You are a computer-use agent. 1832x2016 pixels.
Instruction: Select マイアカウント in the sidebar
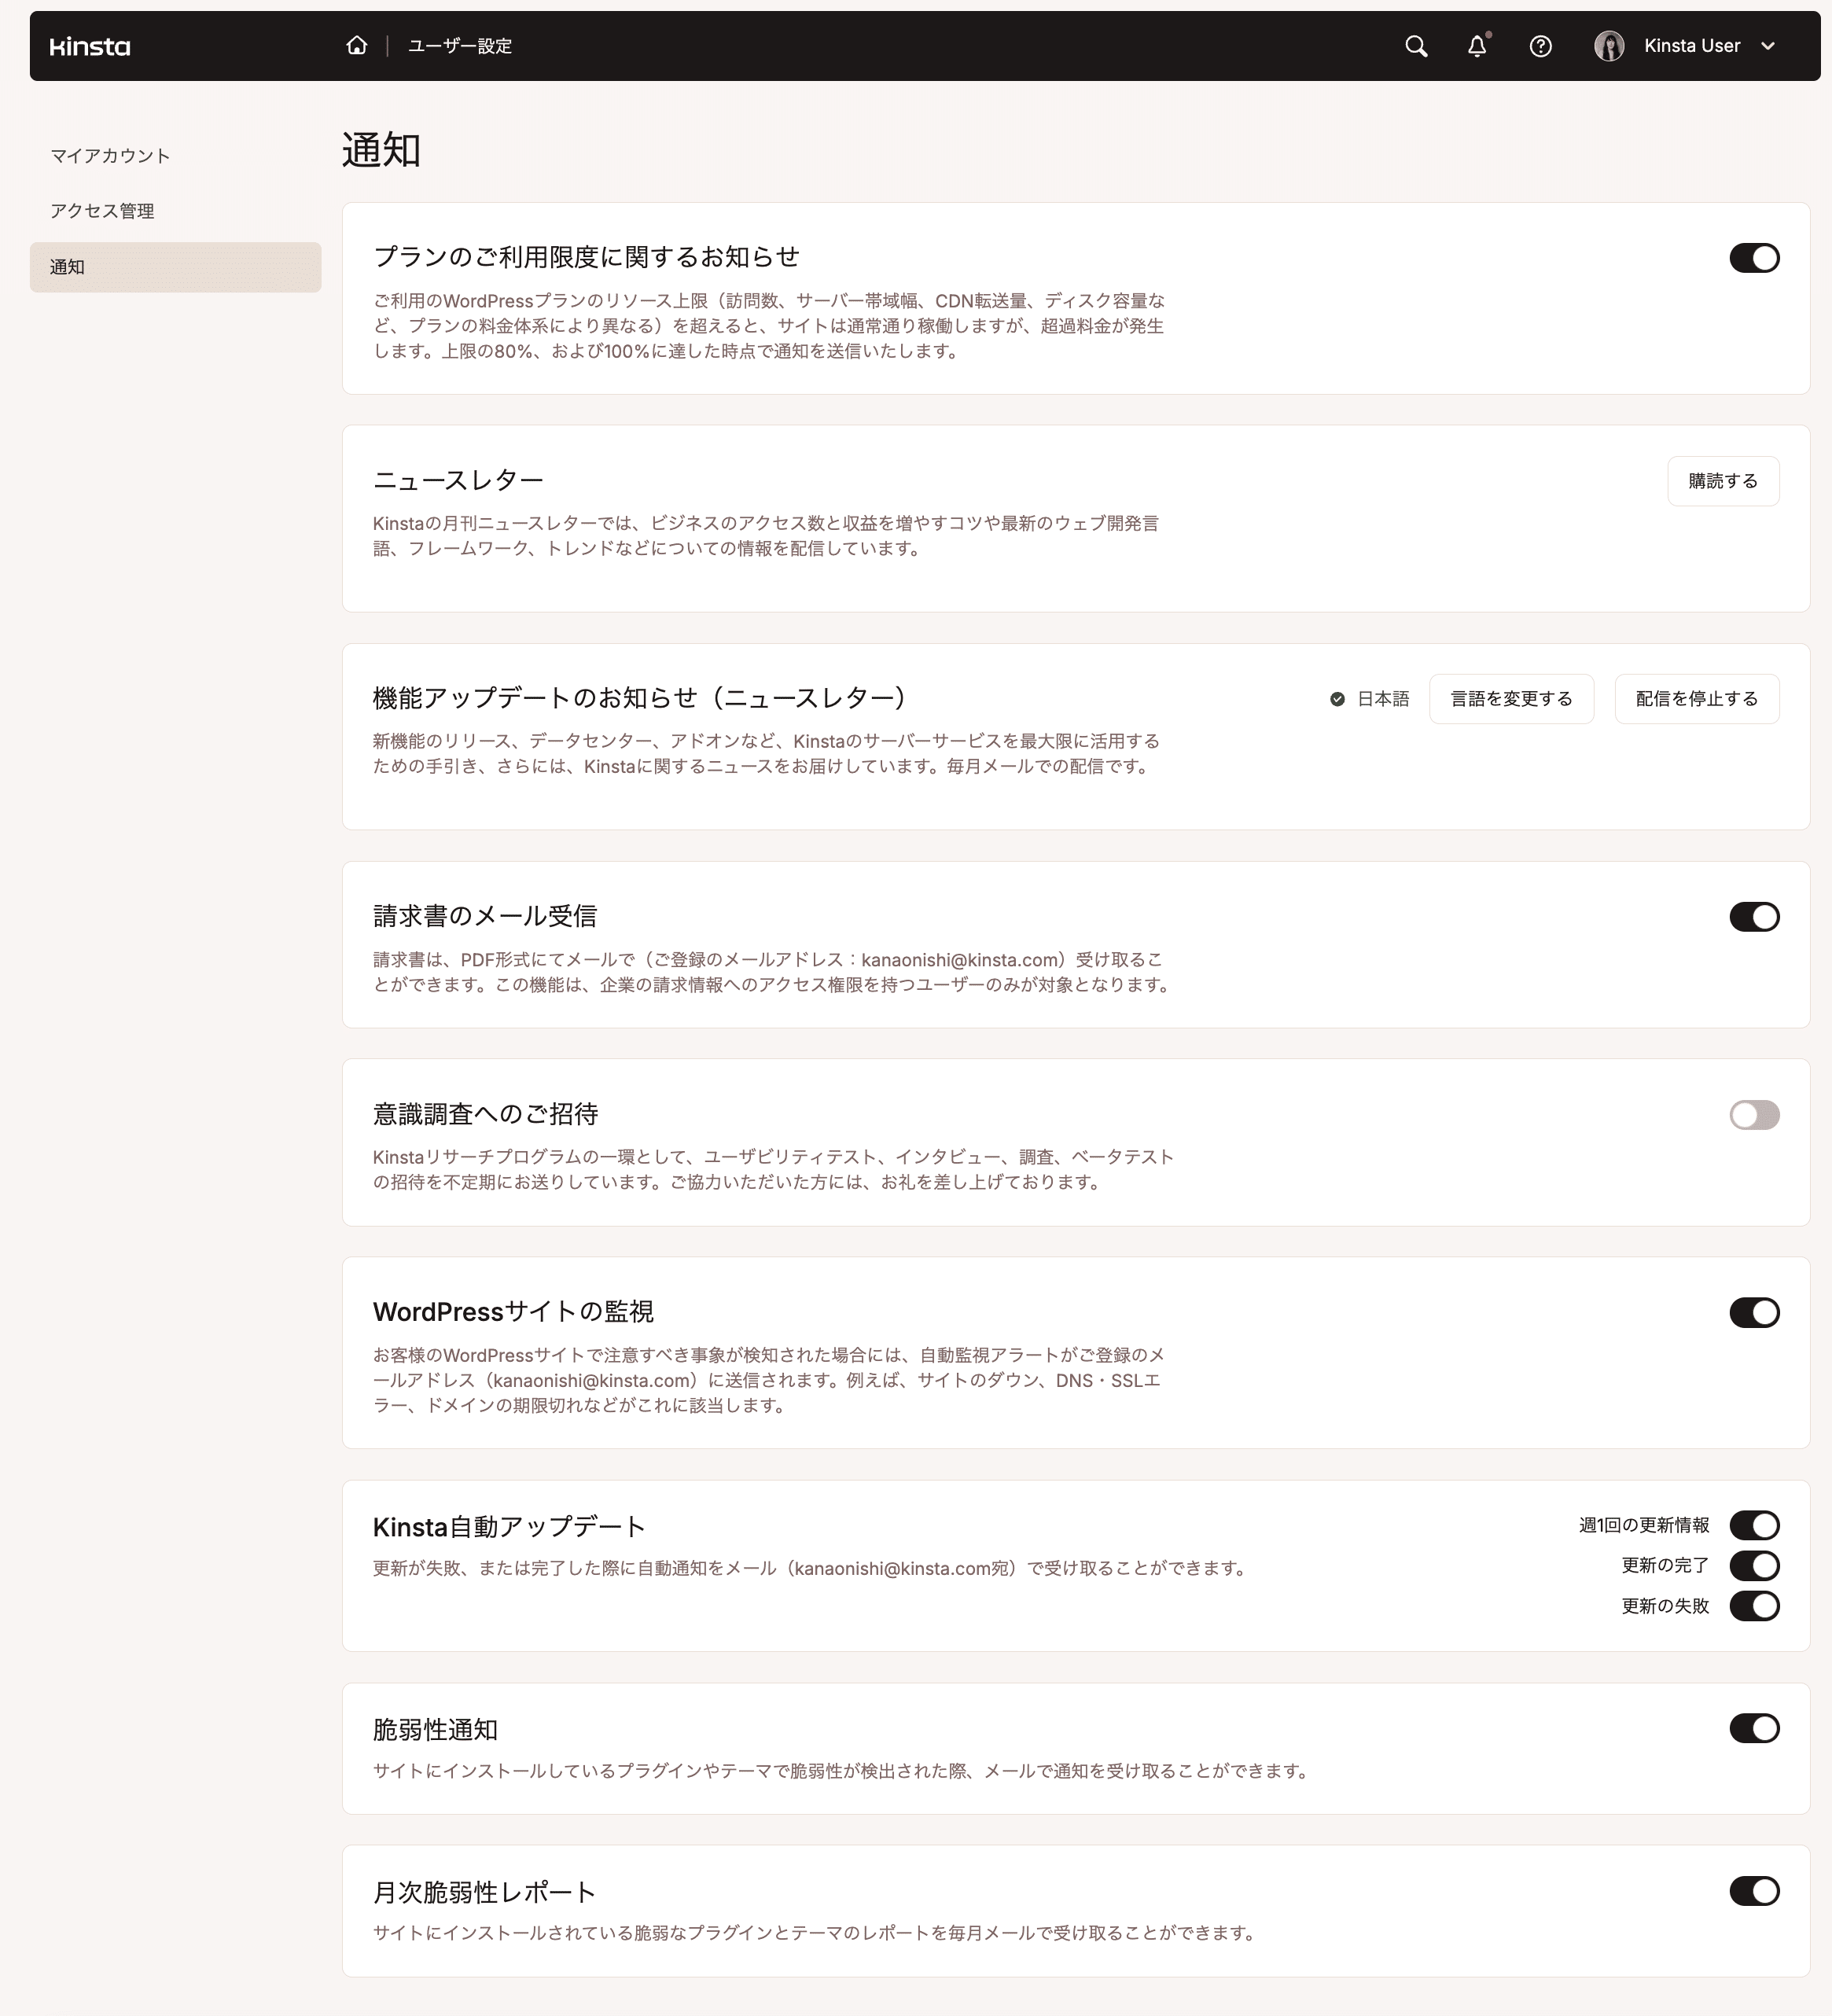click(x=108, y=155)
